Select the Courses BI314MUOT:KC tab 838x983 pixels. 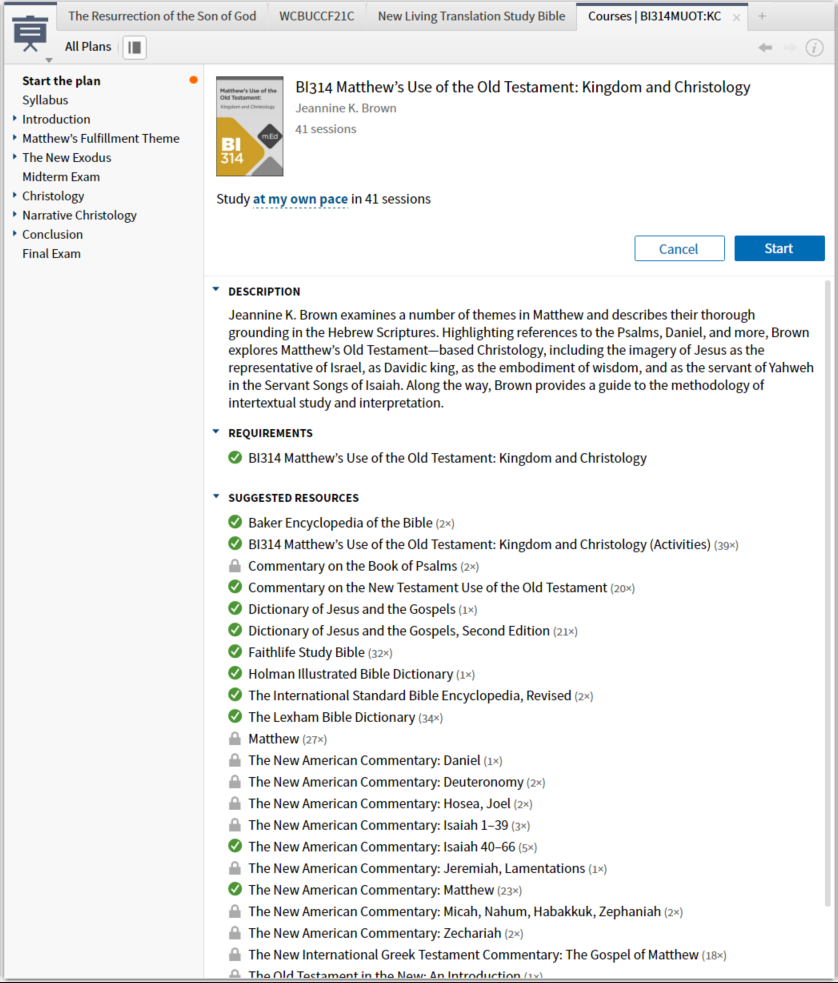pos(654,16)
